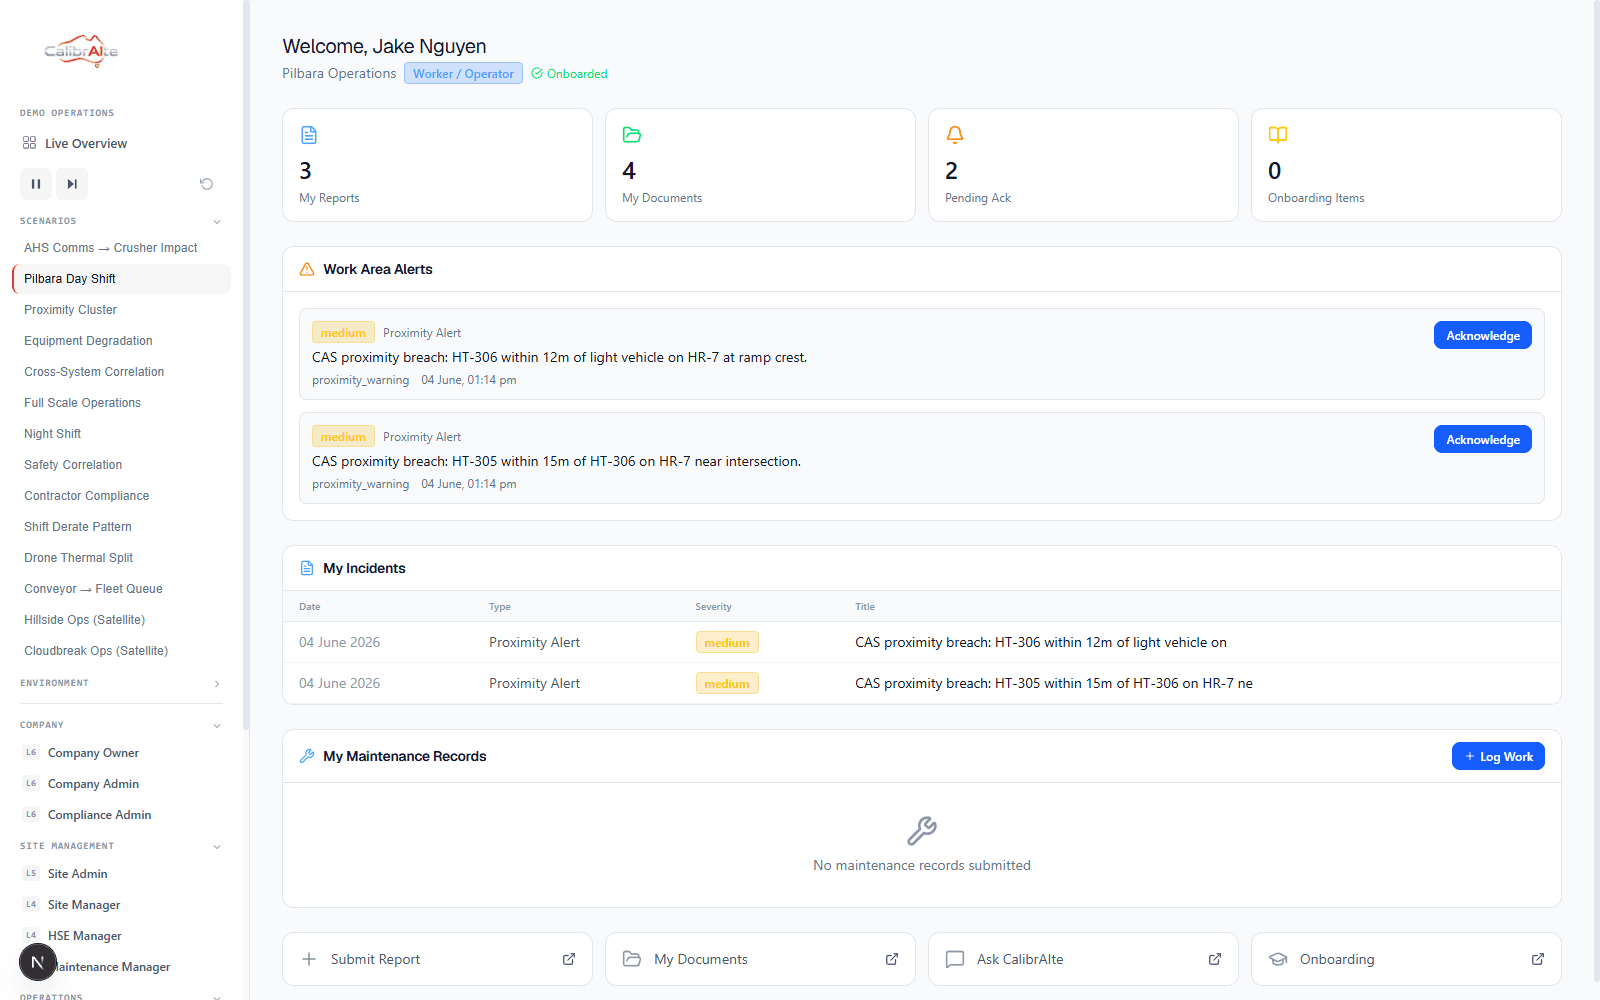
Task: Select Pilbara Day Shift scenario
Action: pyautogui.click(x=121, y=279)
